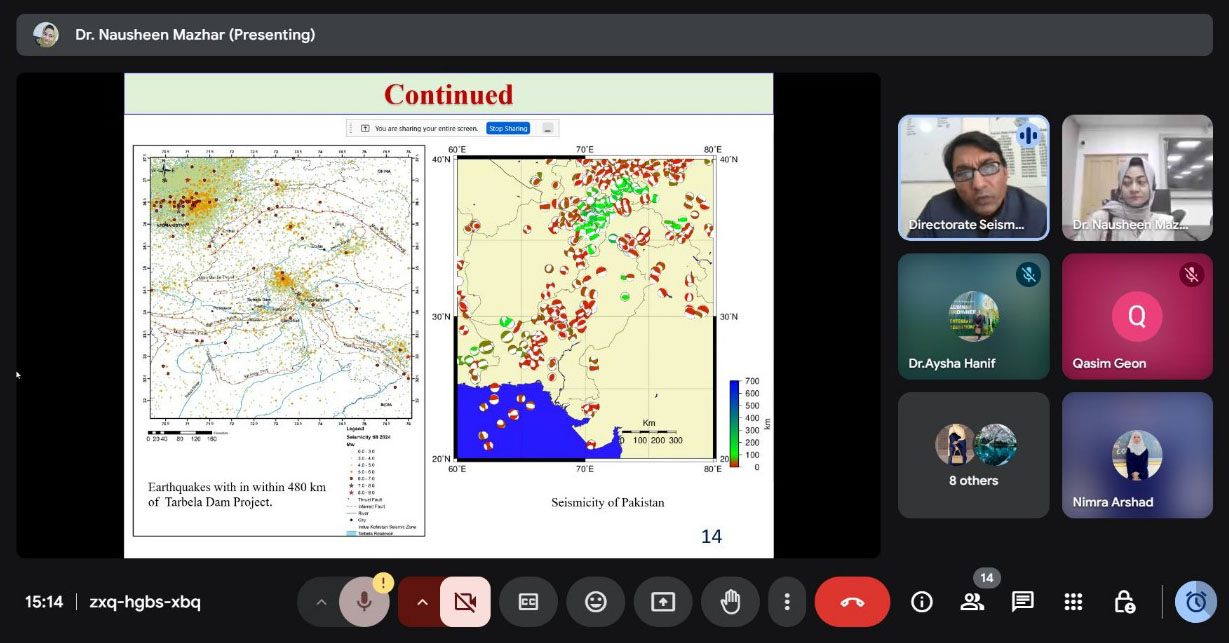1229x643 pixels.
Task: Click the info icon in sharing banner
Action: [365, 128]
